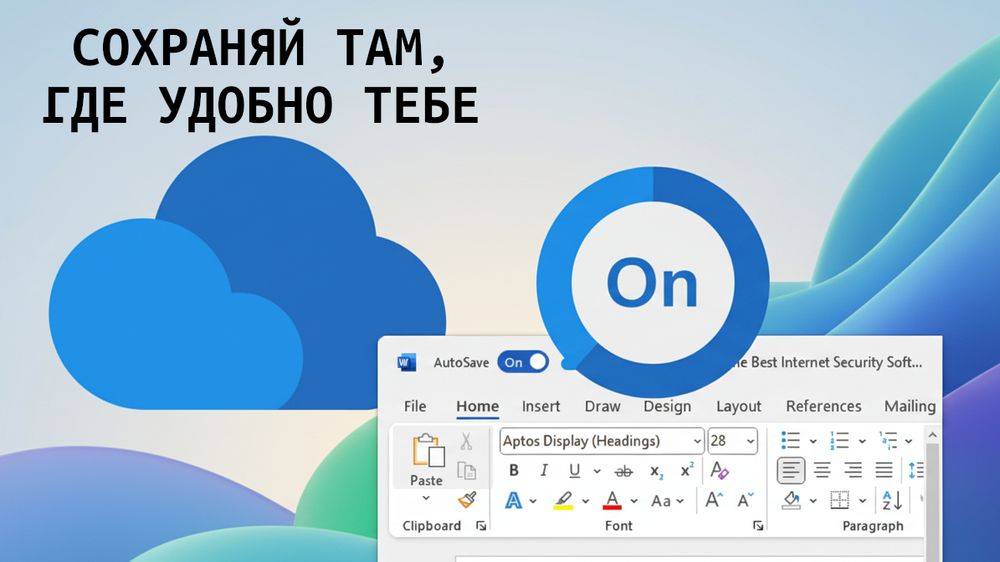Screen dimensions: 1000x562
Task: Expand the Text Effects dropdown arrow
Action: [x=533, y=501]
